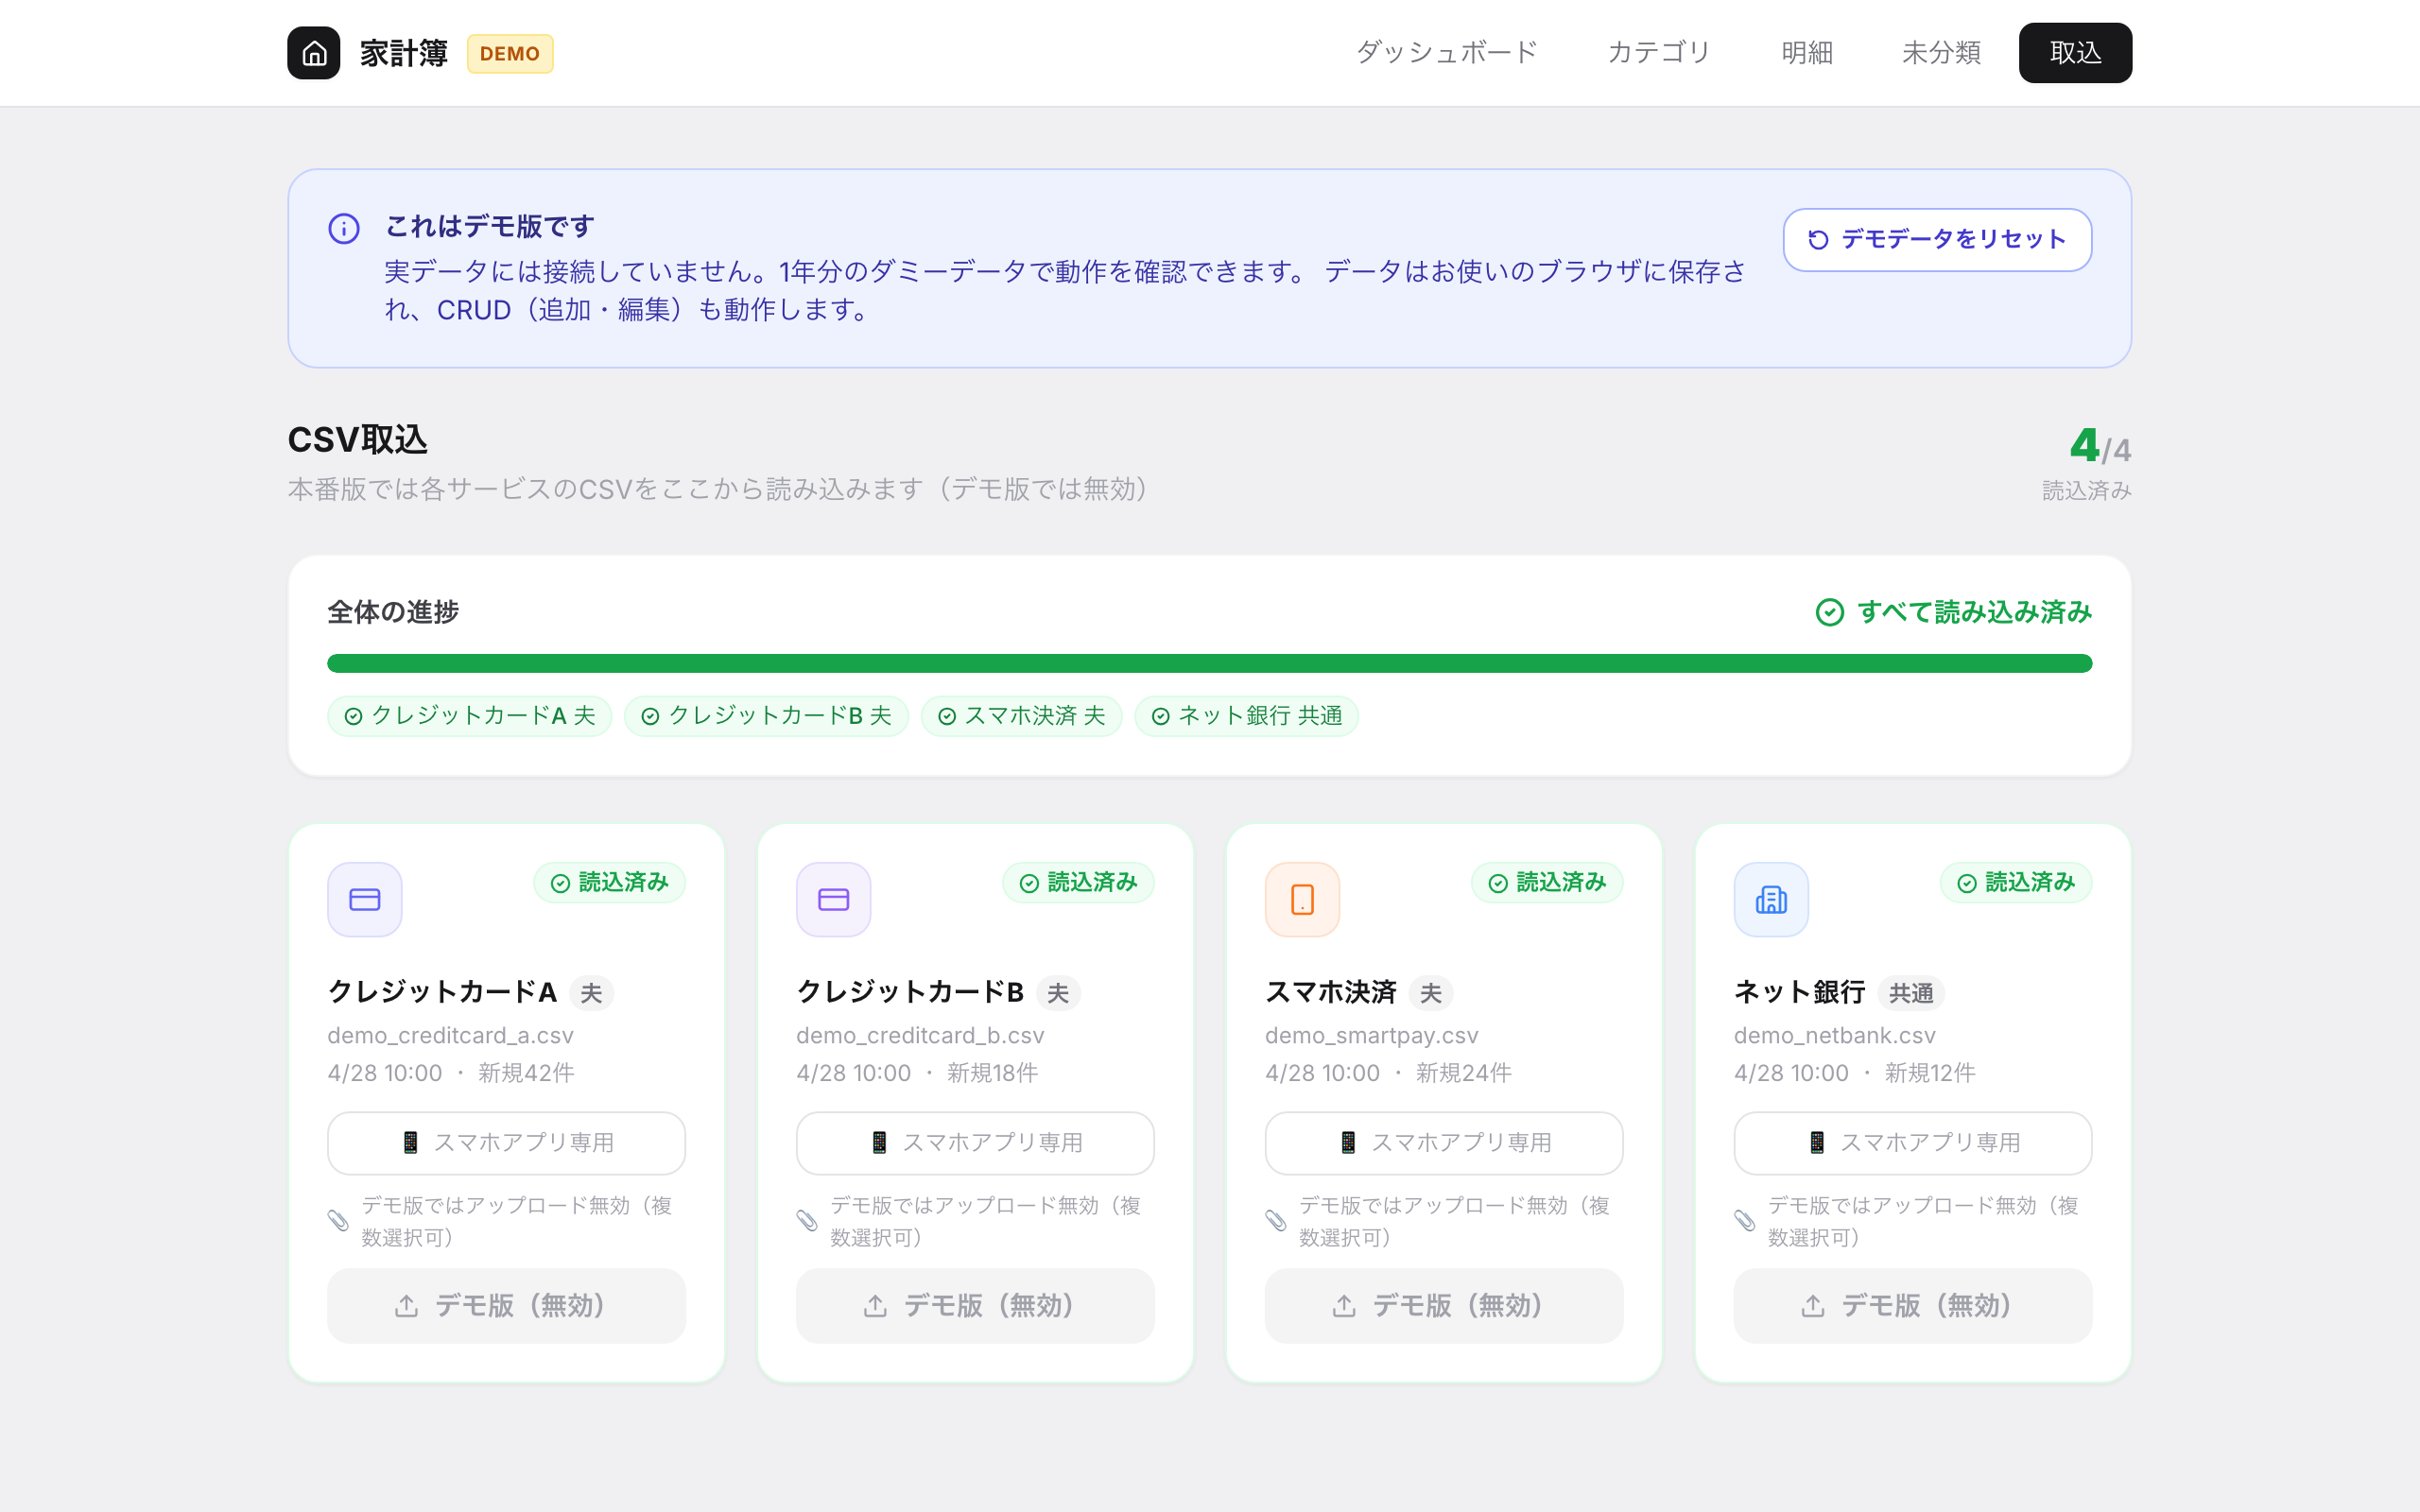Click the デモ版（無効）button for ネット銀行
Image resolution: width=2420 pixels, height=1512 pixels.
(x=1912, y=1306)
